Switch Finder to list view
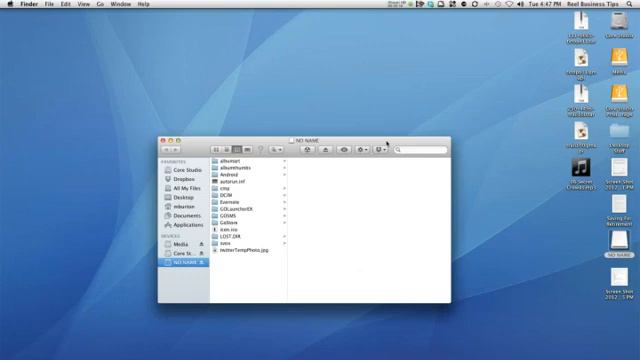Image resolution: width=640 pixels, height=360 pixels. 227,150
